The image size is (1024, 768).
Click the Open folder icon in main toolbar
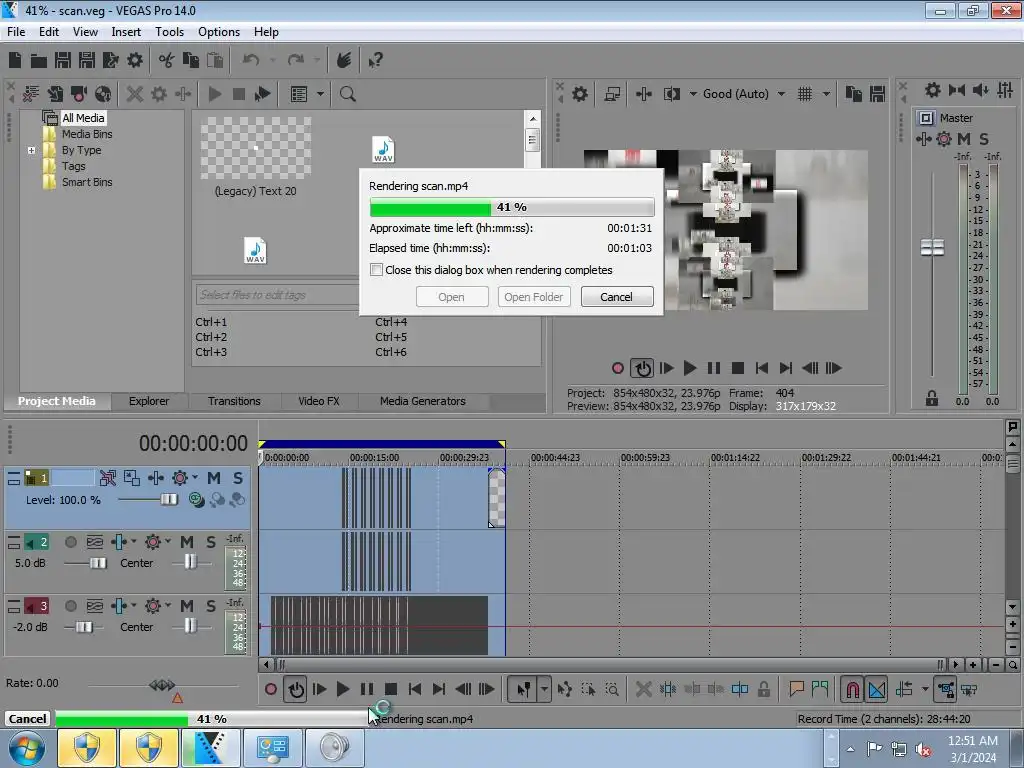(39, 61)
